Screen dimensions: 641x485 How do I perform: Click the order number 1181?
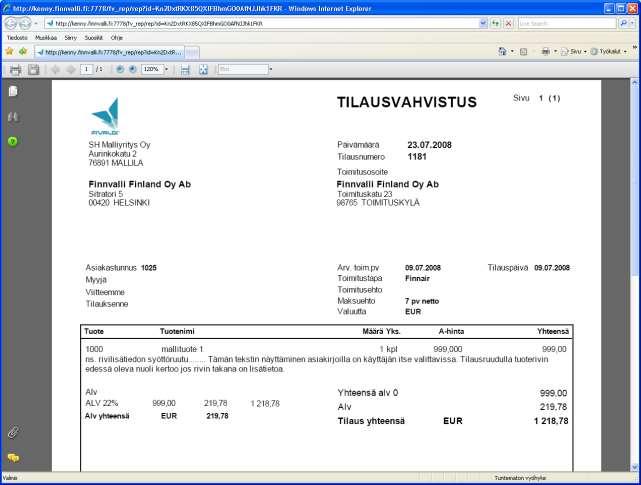pos(417,157)
